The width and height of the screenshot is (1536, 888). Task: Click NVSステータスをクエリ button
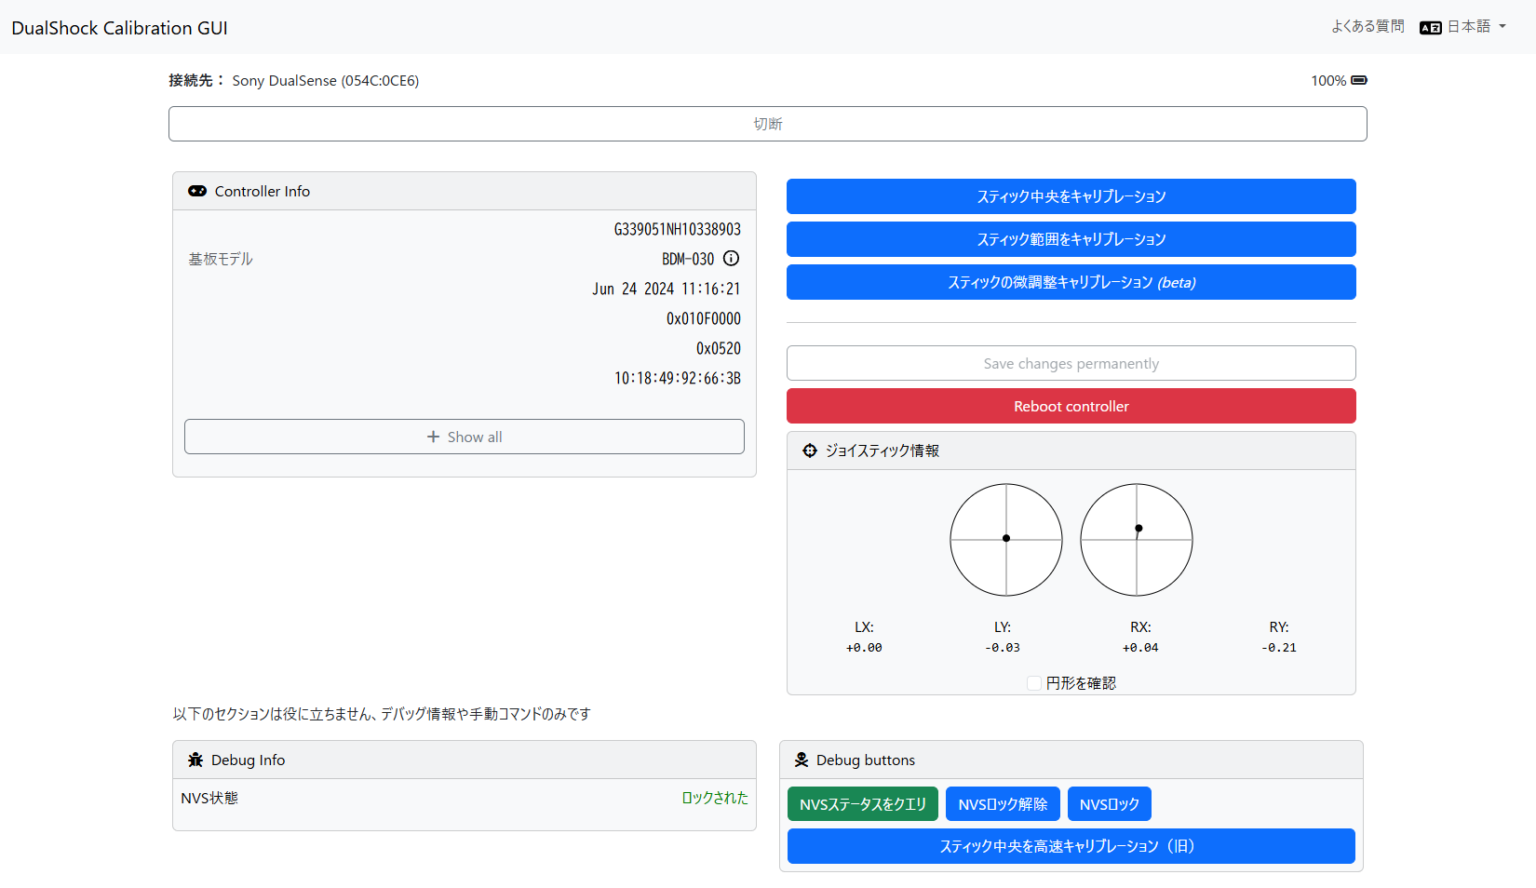click(x=862, y=803)
